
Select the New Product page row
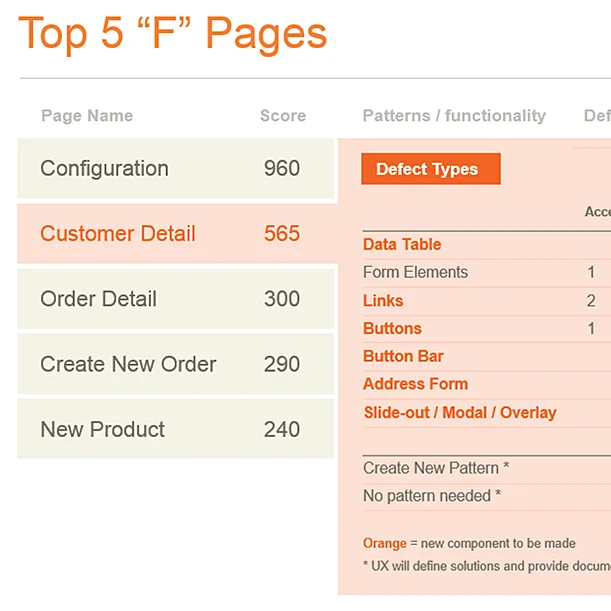click(176, 429)
